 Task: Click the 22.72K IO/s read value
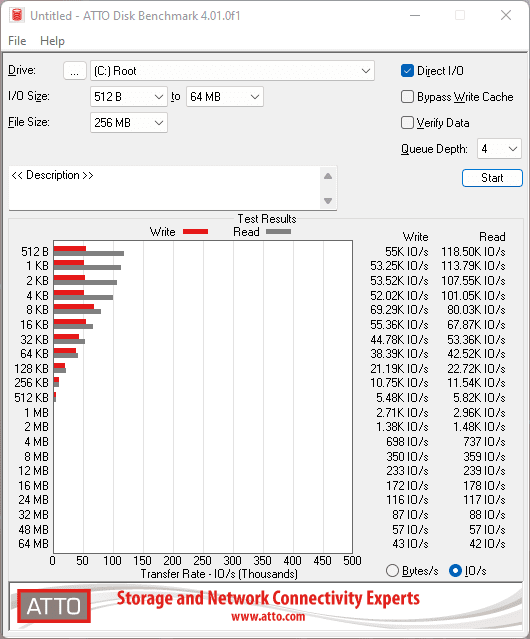click(x=476, y=369)
